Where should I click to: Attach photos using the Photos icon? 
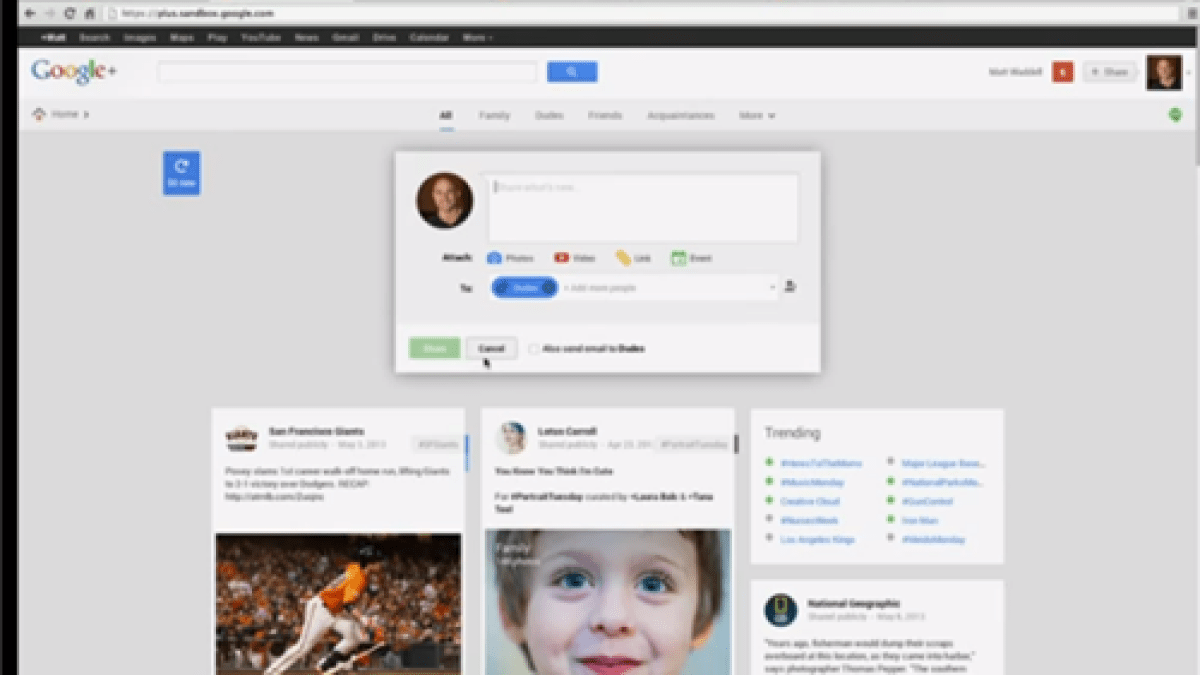494,258
